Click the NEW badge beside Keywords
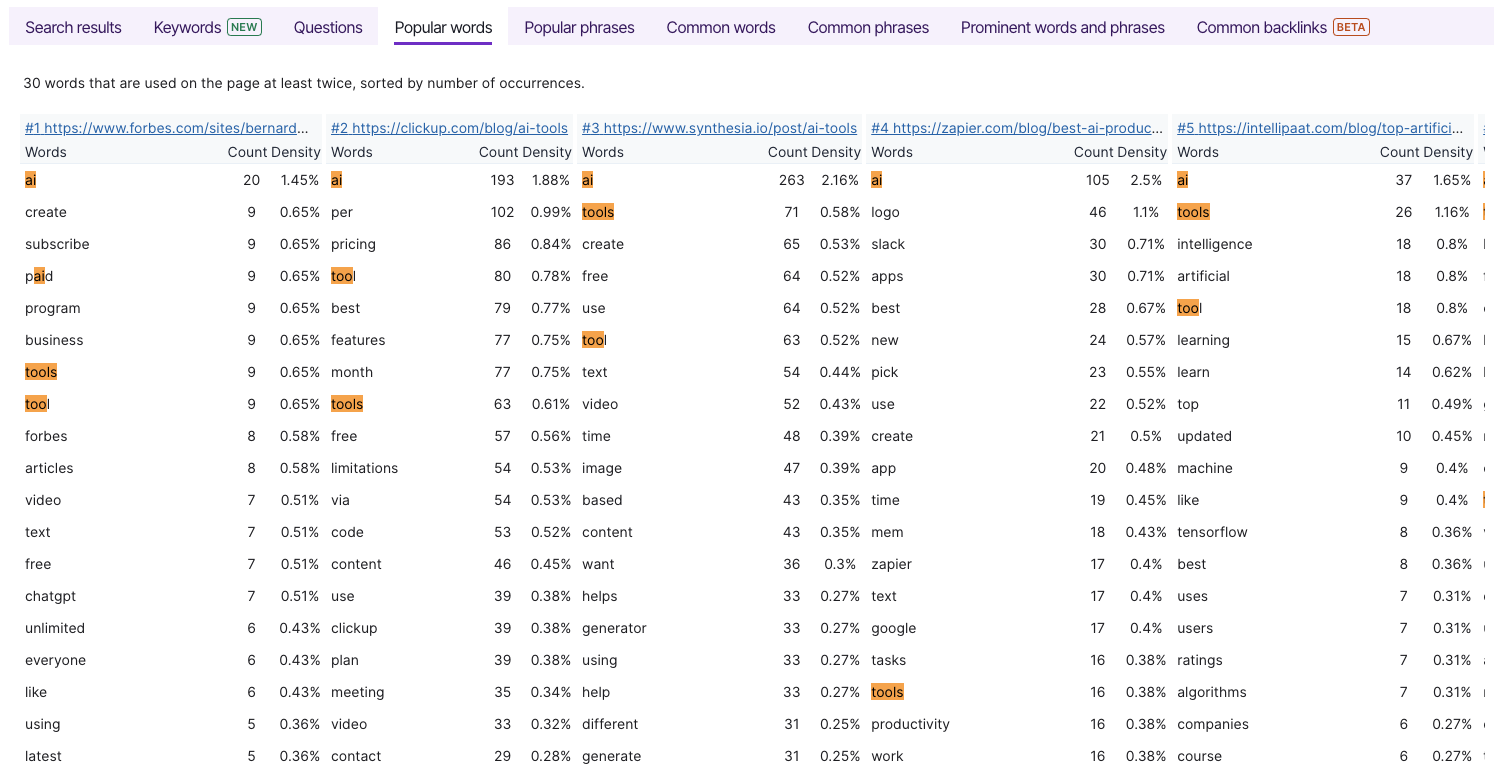This screenshot has height=772, width=1504. [244, 27]
